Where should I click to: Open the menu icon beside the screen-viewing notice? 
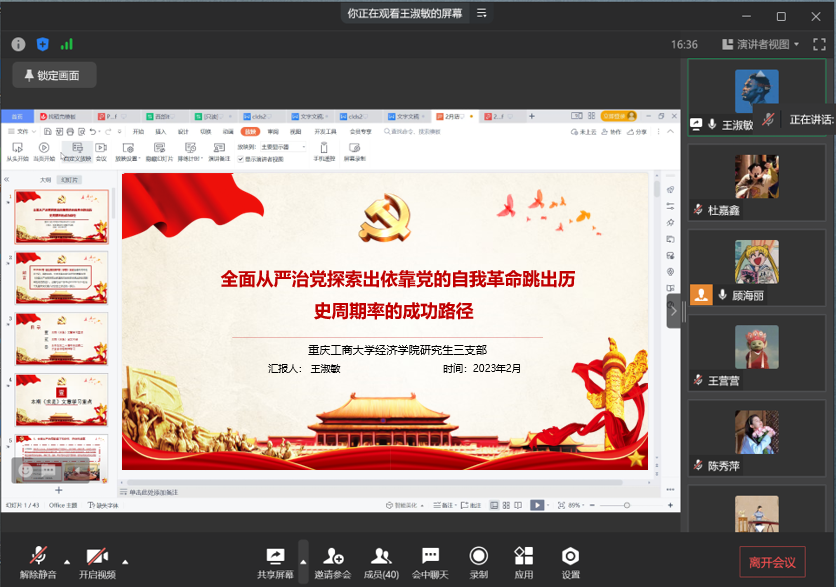tap(482, 13)
